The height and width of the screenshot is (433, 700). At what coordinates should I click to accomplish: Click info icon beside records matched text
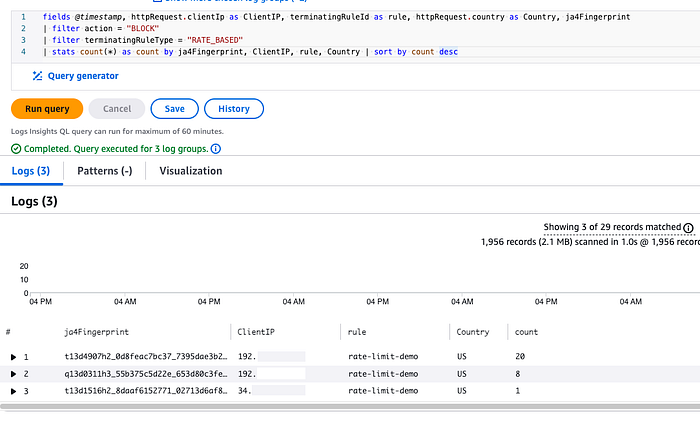pos(688,228)
